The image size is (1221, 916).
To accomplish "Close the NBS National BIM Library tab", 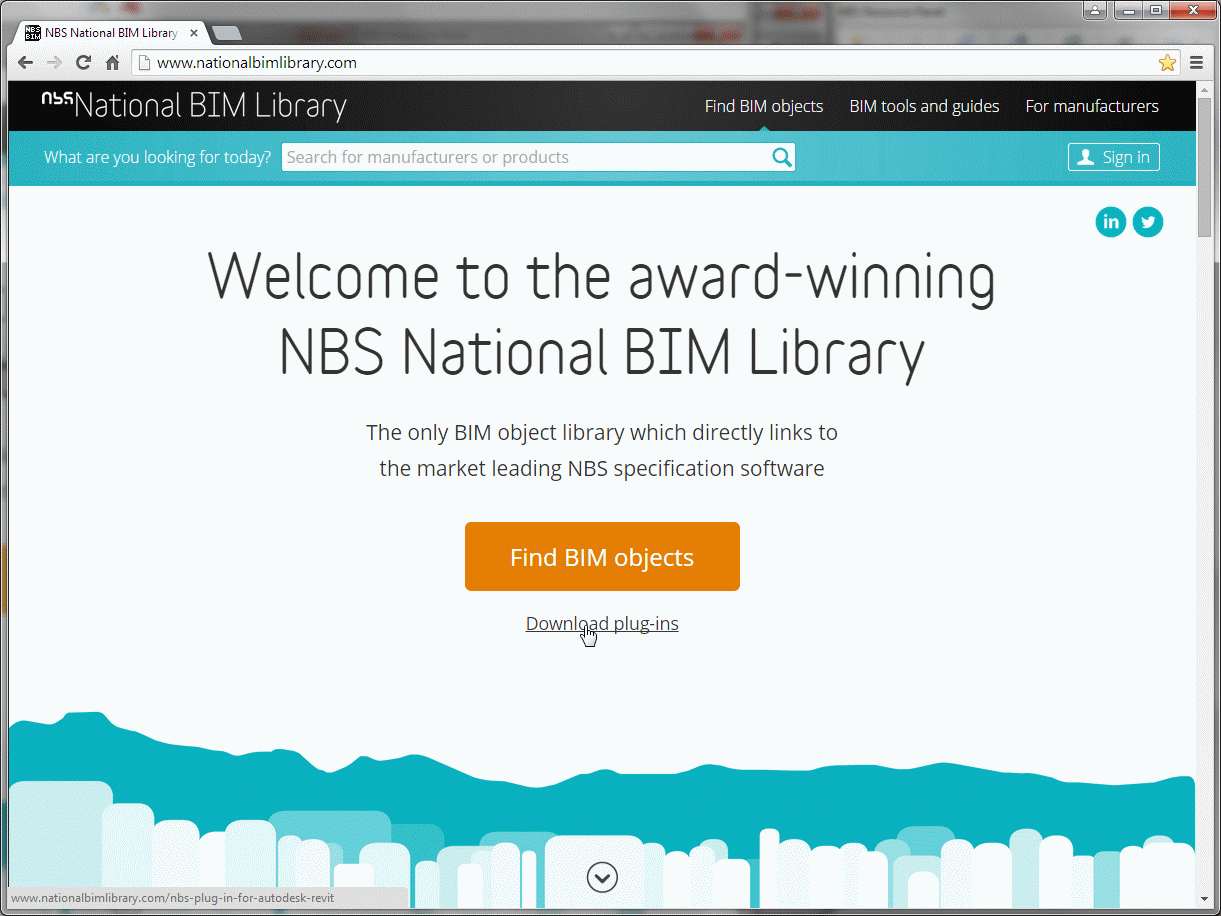I will [x=195, y=33].
